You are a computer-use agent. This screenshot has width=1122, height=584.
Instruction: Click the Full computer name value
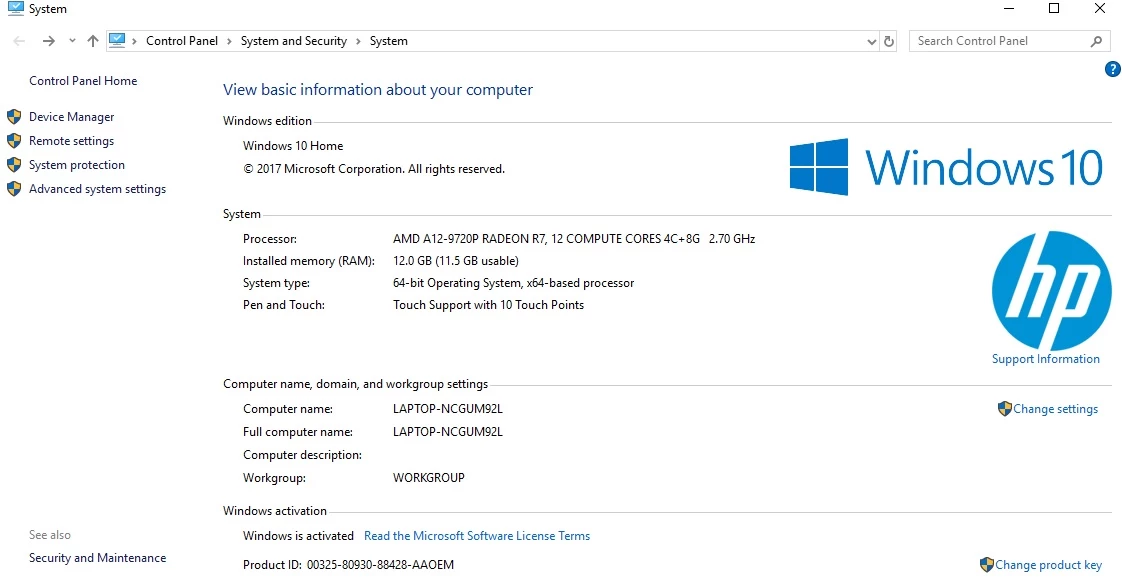[x=448, y=432]
